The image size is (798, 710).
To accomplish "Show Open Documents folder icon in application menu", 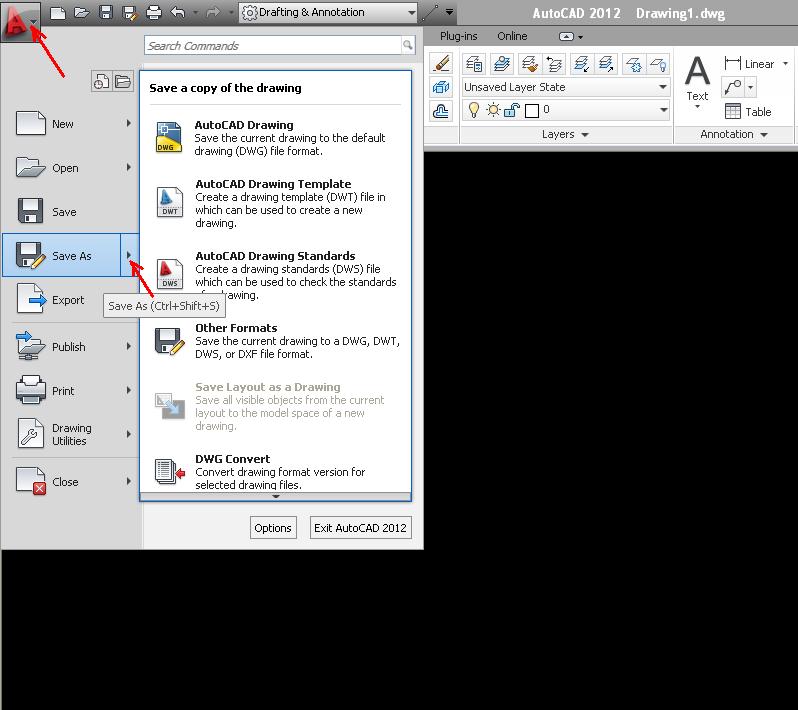I will point(123,81).
